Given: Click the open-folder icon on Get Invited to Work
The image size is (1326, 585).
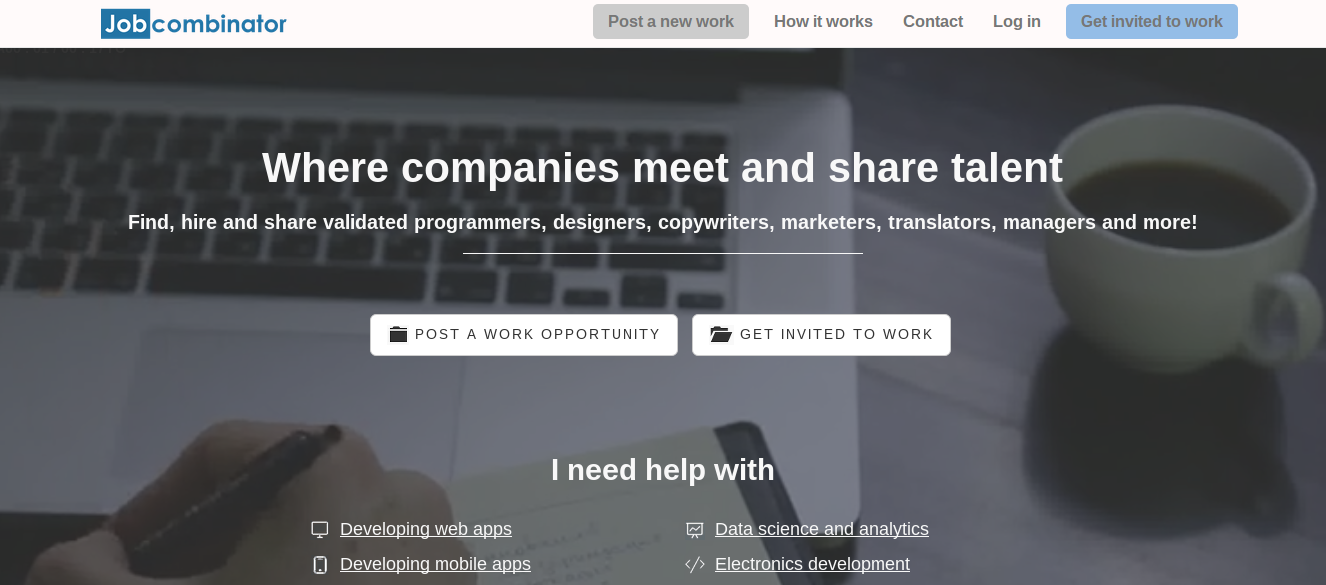Looking at the screenshot, I should click(721, 334).
